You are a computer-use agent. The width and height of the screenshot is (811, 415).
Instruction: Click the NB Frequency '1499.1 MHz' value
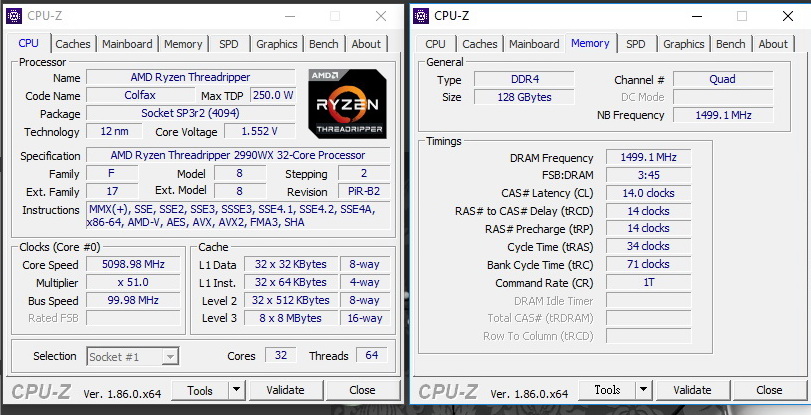click(x=723, y=115)
